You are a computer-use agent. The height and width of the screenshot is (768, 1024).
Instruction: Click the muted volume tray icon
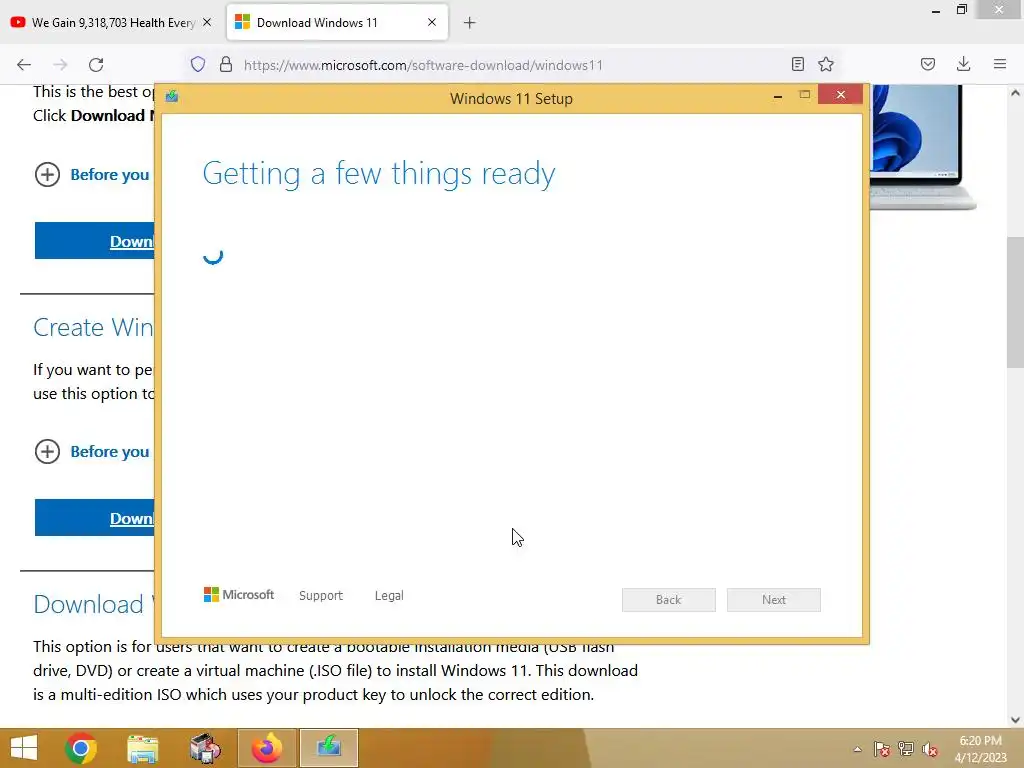(x=930, y=749)
